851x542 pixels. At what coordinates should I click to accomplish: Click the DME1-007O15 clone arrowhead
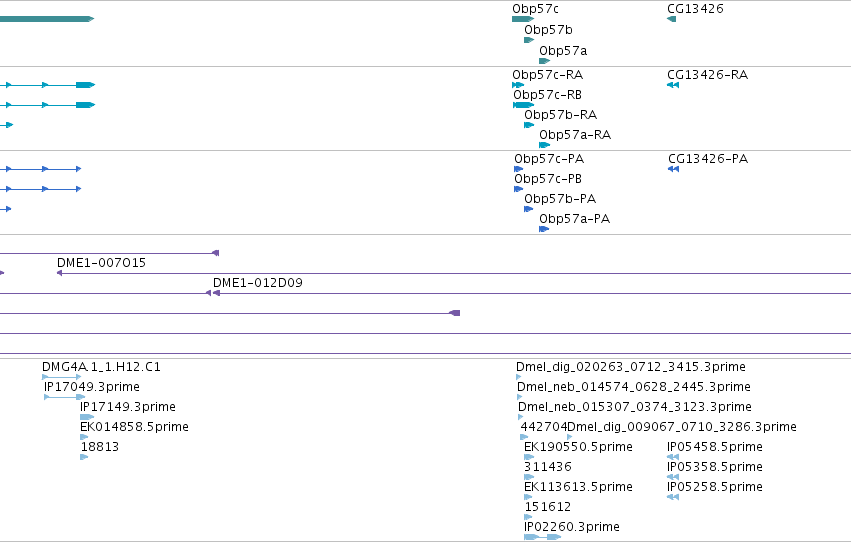coord(60,273)
